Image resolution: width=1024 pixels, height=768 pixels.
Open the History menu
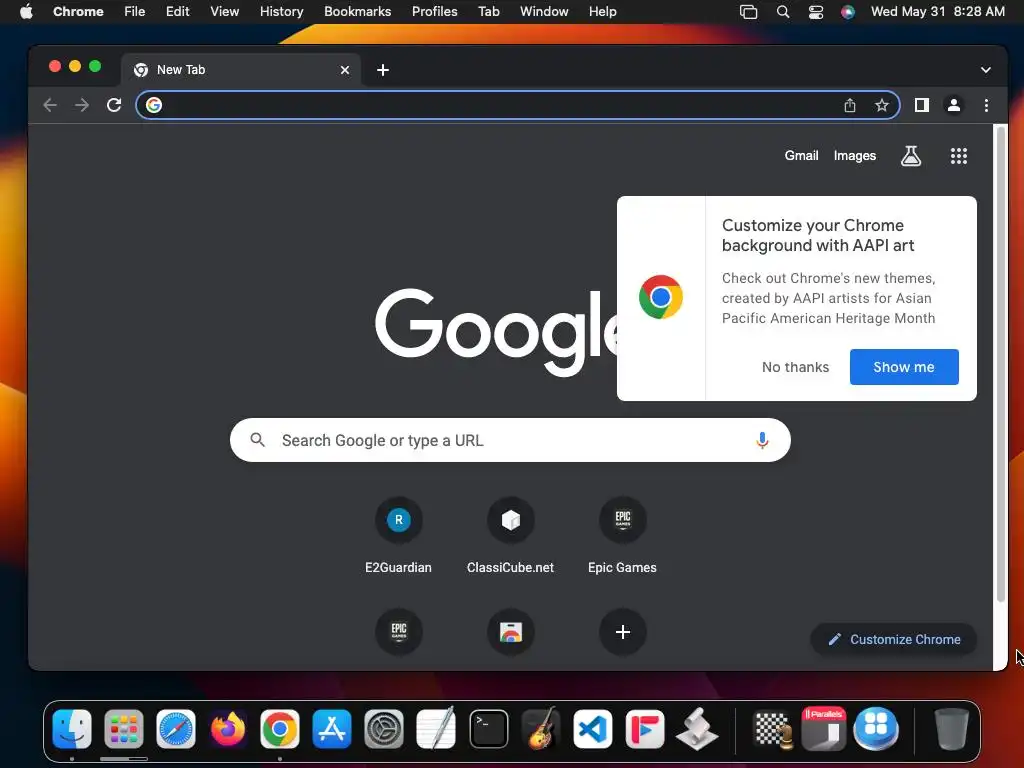(281, 12)
